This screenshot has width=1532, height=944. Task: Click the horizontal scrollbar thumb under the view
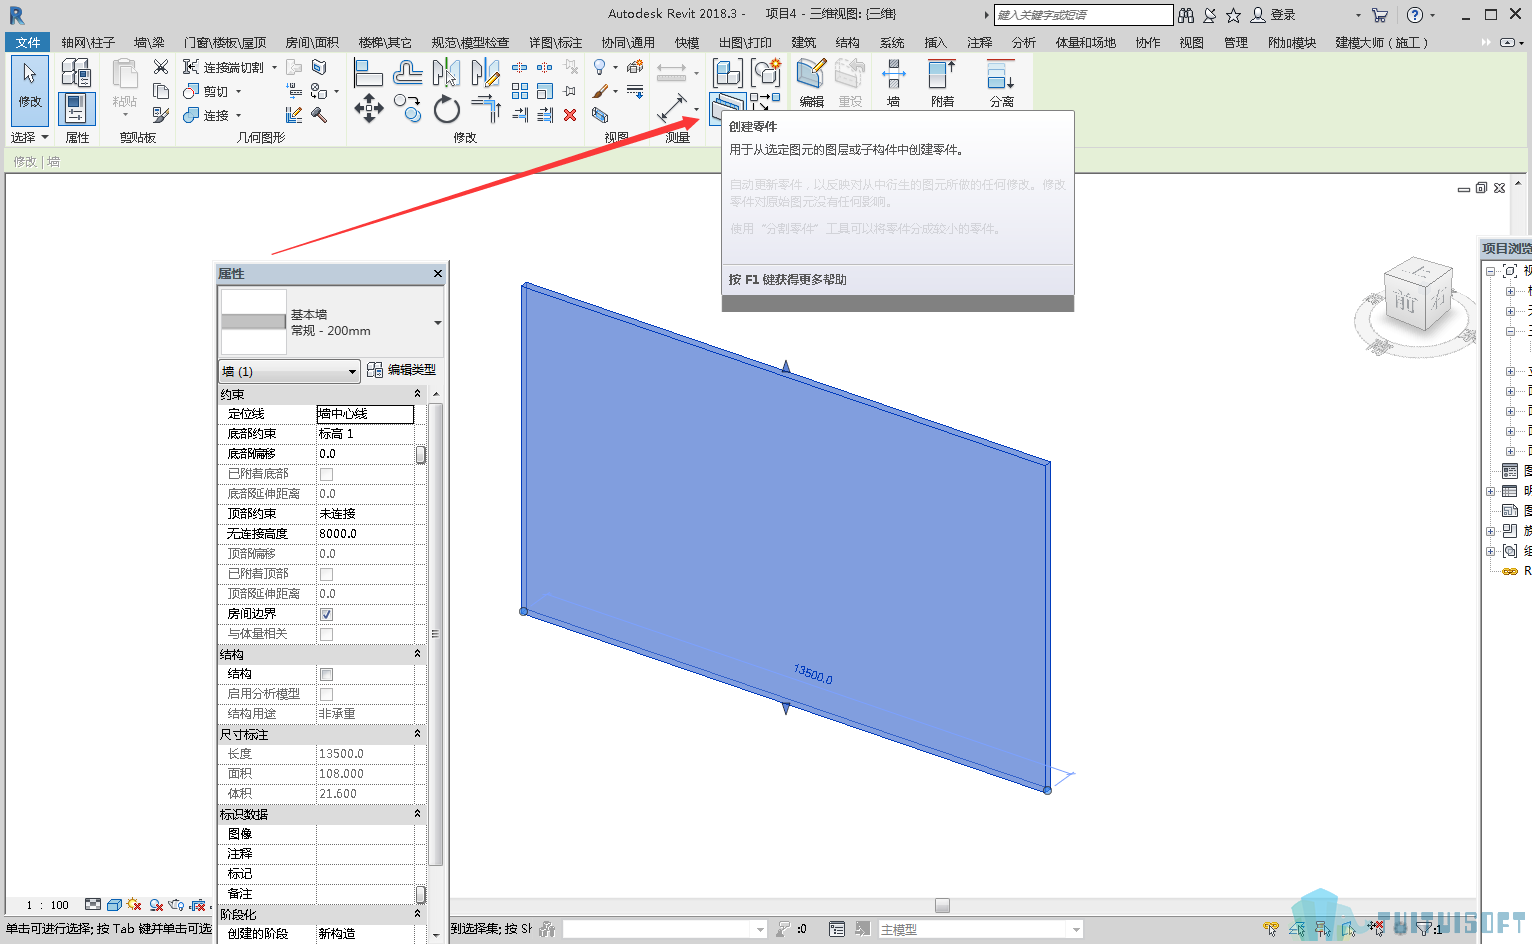coord(942,905)
